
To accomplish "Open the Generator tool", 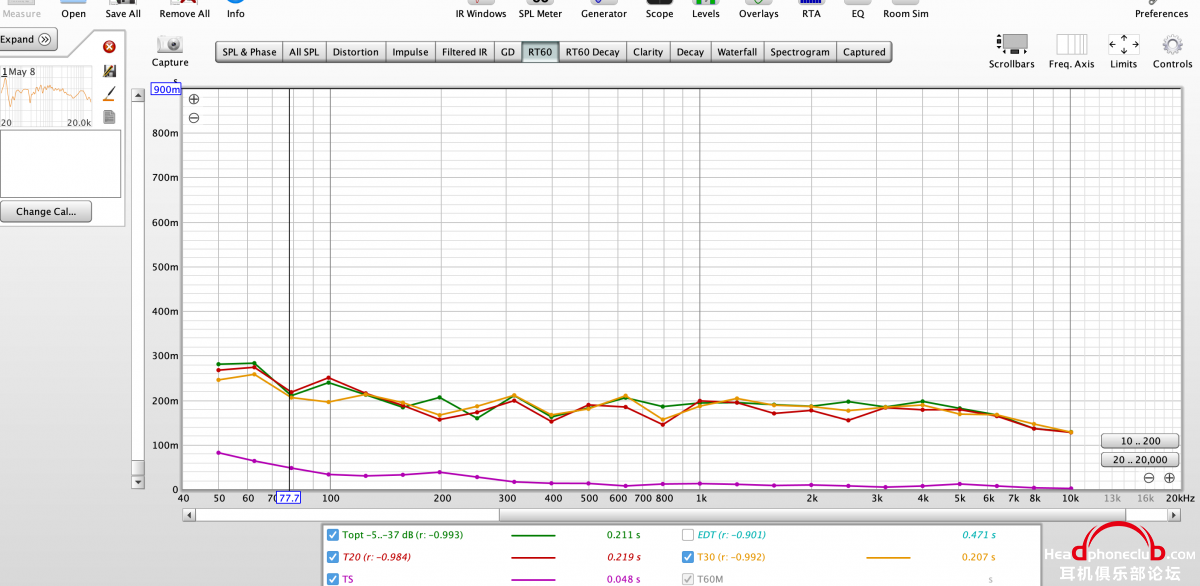I will click(604, 10).
